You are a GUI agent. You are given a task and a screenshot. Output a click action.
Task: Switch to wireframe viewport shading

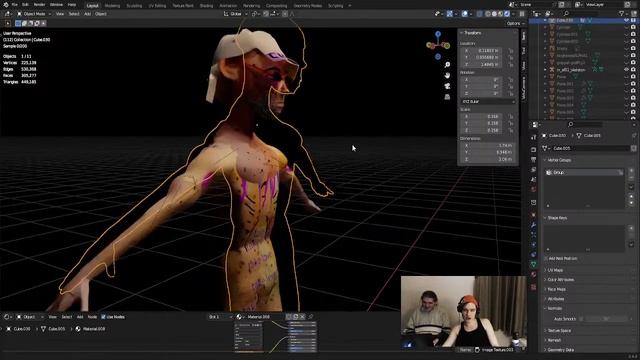[488, 14]
